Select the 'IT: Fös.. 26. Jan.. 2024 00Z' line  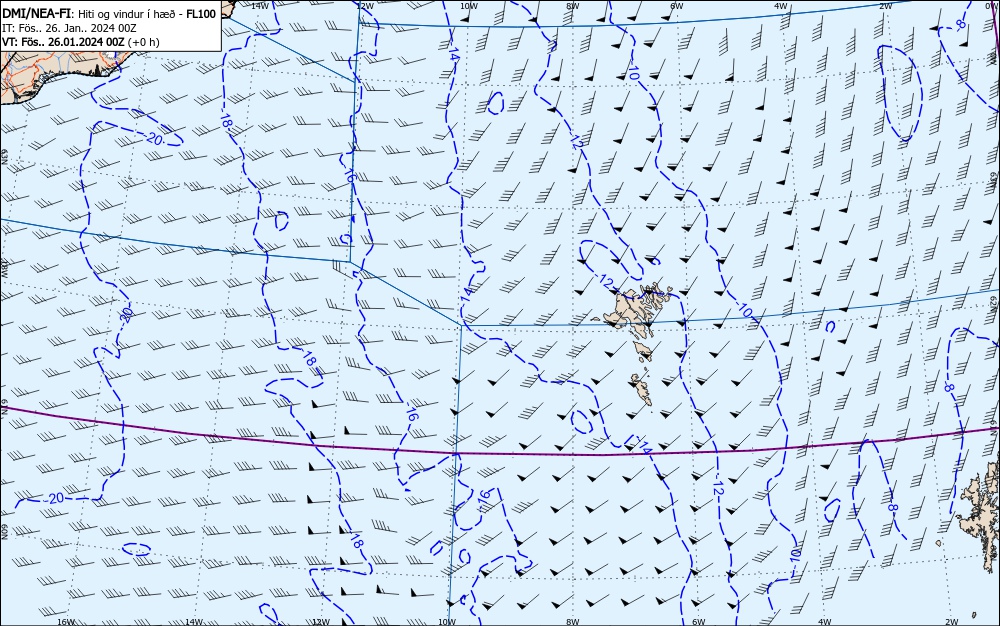pyautogui.click(x=69, y=28)
